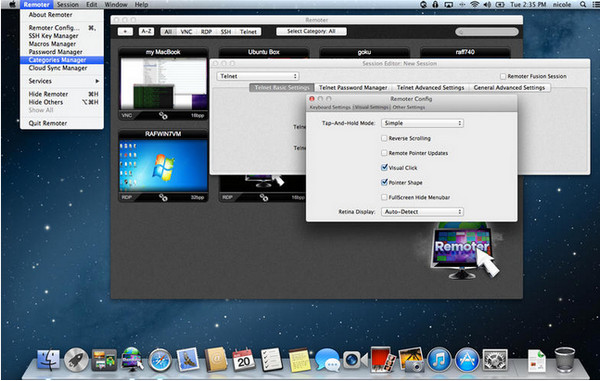Launch FaceTime camera icon in dock
Image resolution: width=600 pixels, height=381 pixels.
(x=355, y=360)
